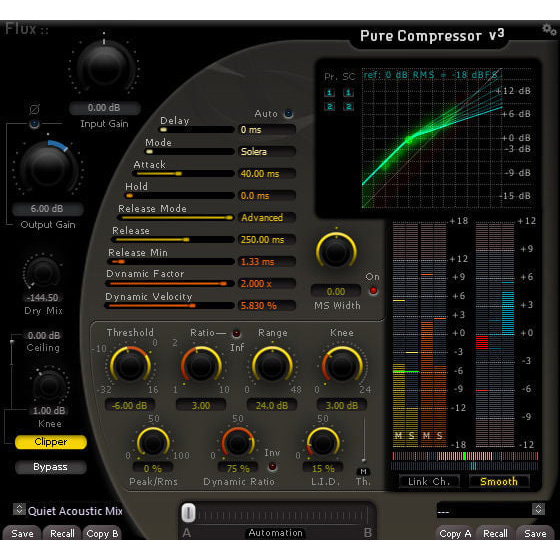This screenshot has height=560, width=560.
Task: Click the Ceiling vertical slider
Action: pos(12,371)
